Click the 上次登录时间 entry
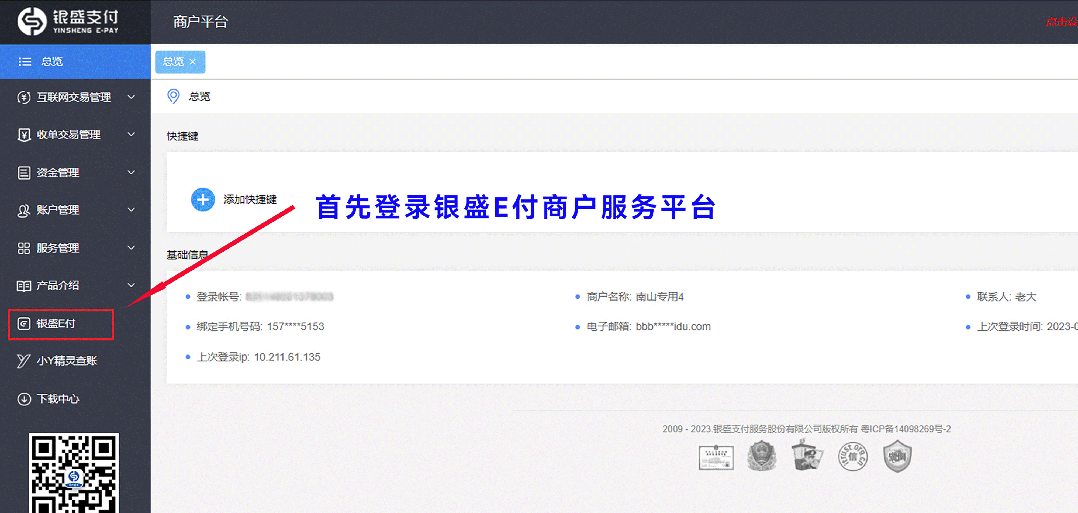 tap(1027, 327)
